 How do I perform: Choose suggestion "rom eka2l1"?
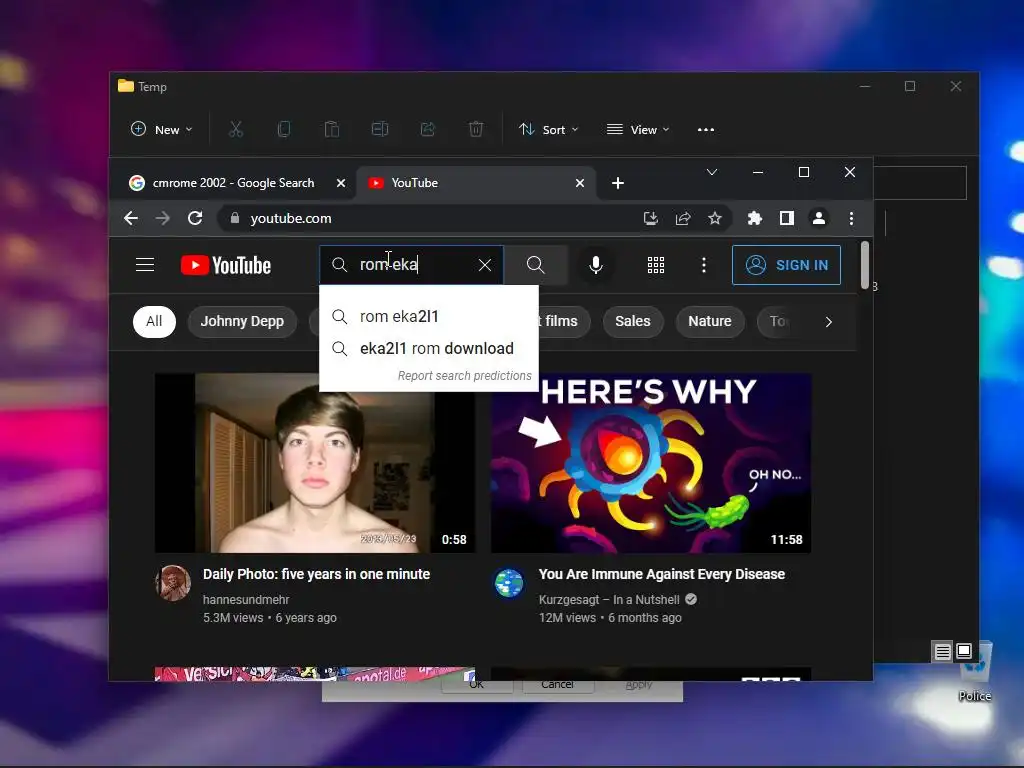click(x=428, y=317)
